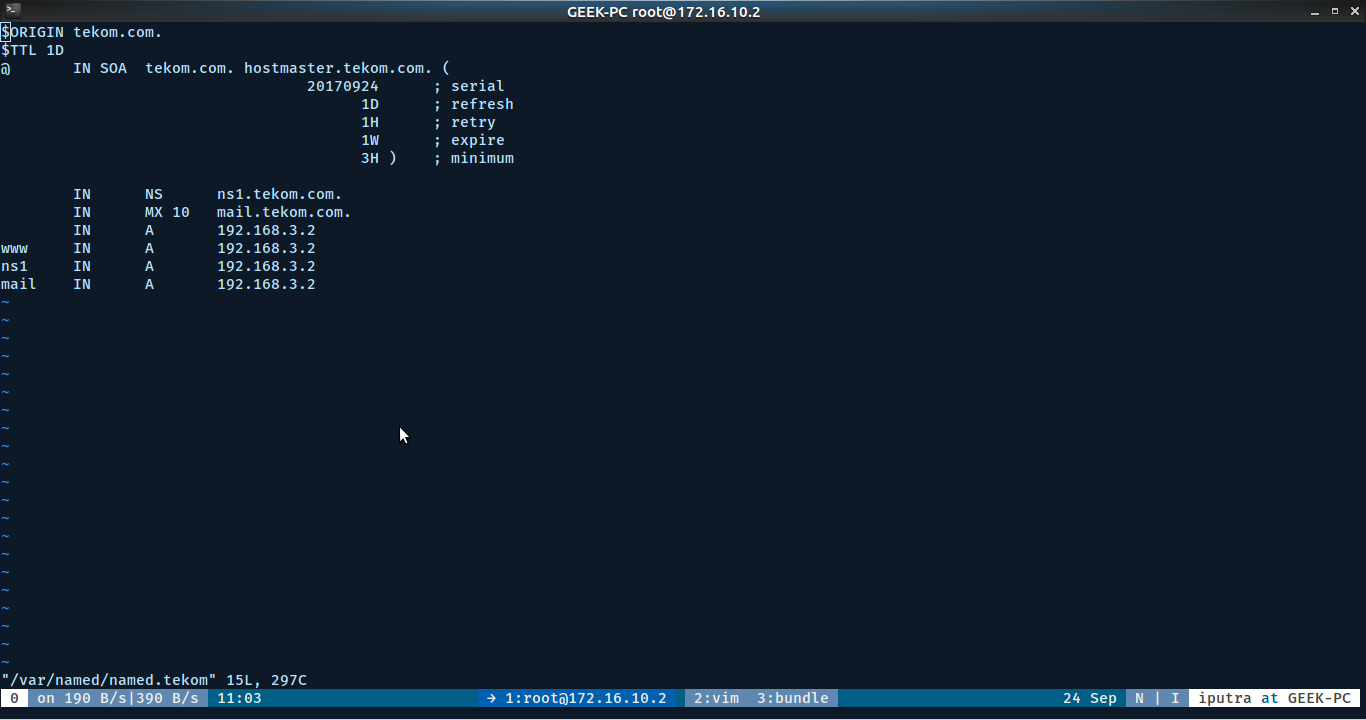Click 192.168.3.2 on the unnamed A record line

coord(266,230)
